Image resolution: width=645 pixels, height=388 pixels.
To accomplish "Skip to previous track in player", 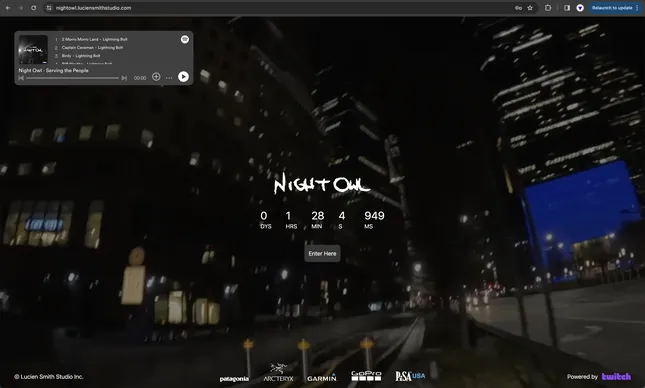I will (21, 78).
